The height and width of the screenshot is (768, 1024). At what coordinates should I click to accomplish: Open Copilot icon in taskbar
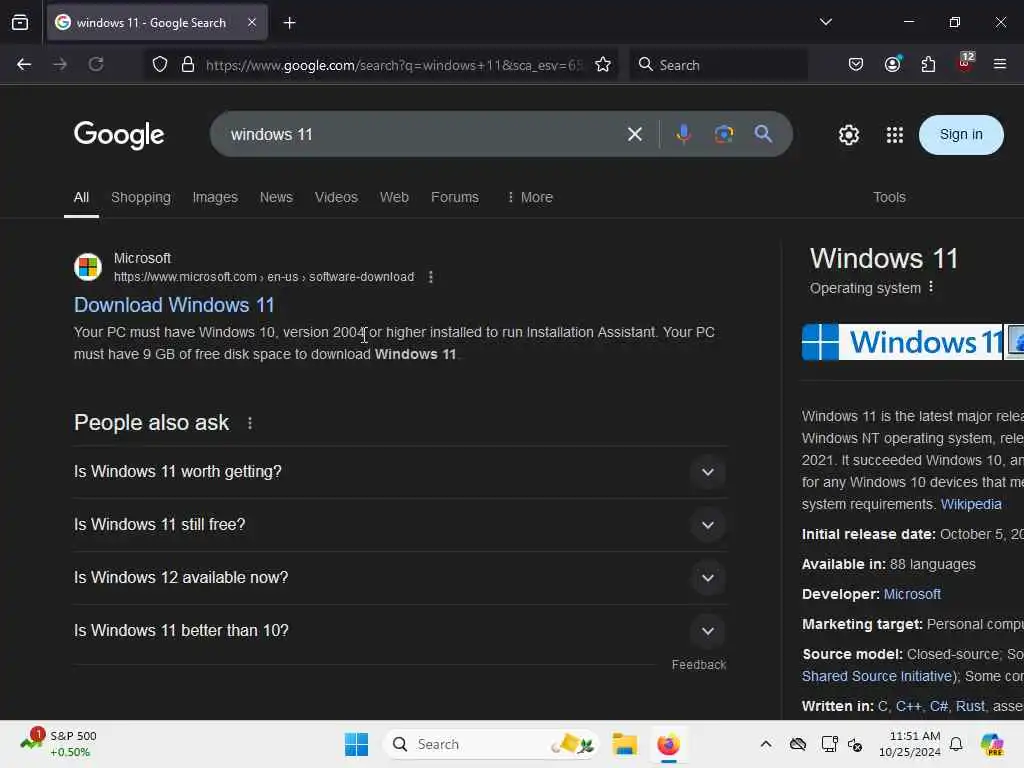pos(992,744)
